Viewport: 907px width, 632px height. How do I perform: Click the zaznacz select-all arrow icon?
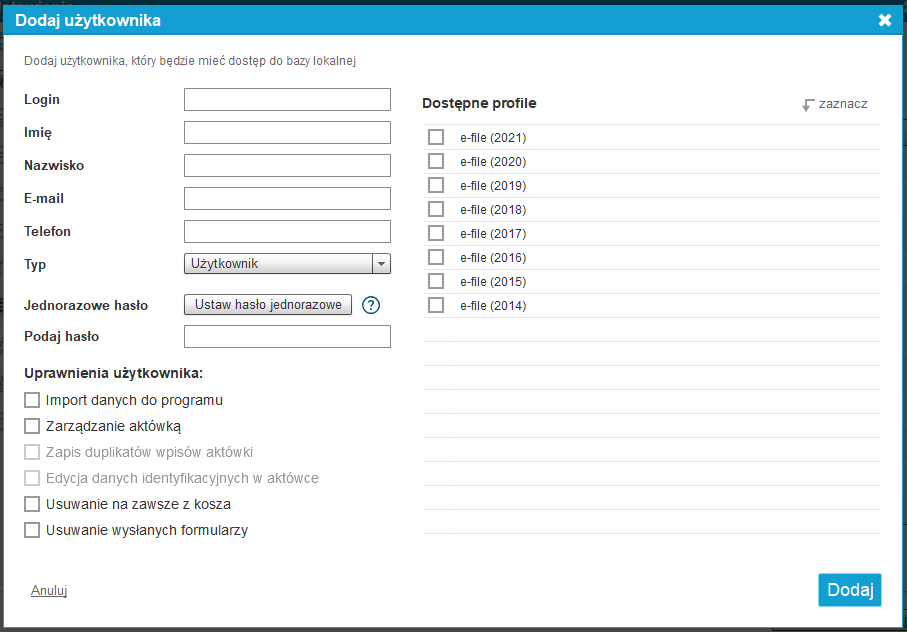[808, 105]
